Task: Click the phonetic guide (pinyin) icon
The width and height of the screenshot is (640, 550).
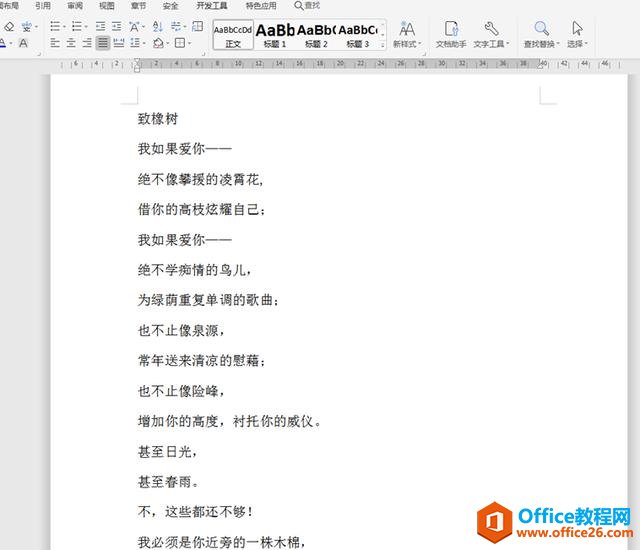Action: tap(27, 27)
